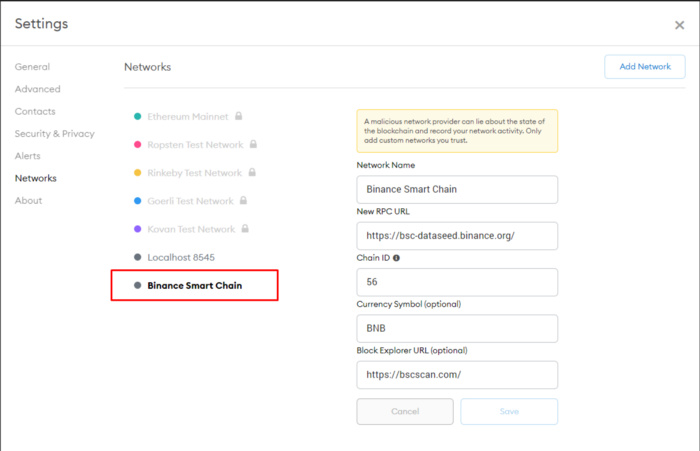700x451 pixels.
Task: Switch to Security & Privacy settings
Action: (54, 133)
